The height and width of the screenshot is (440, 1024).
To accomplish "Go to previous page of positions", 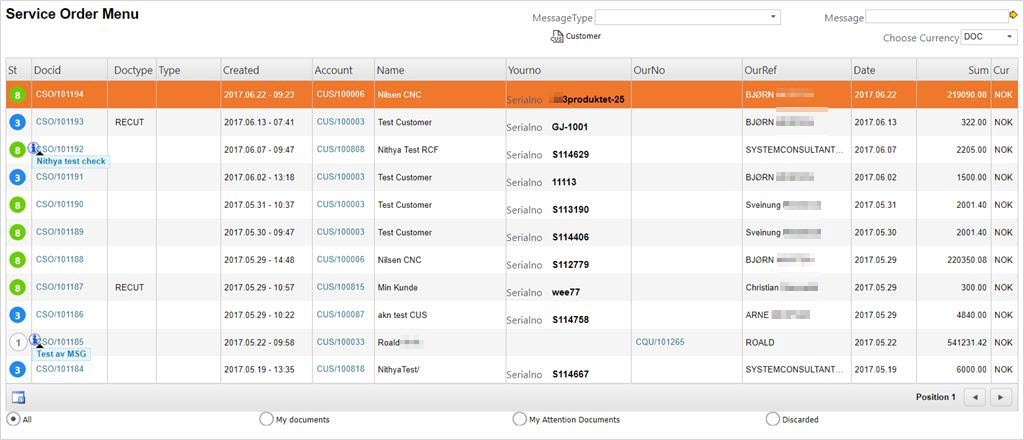I will click(x=973, y=397).
